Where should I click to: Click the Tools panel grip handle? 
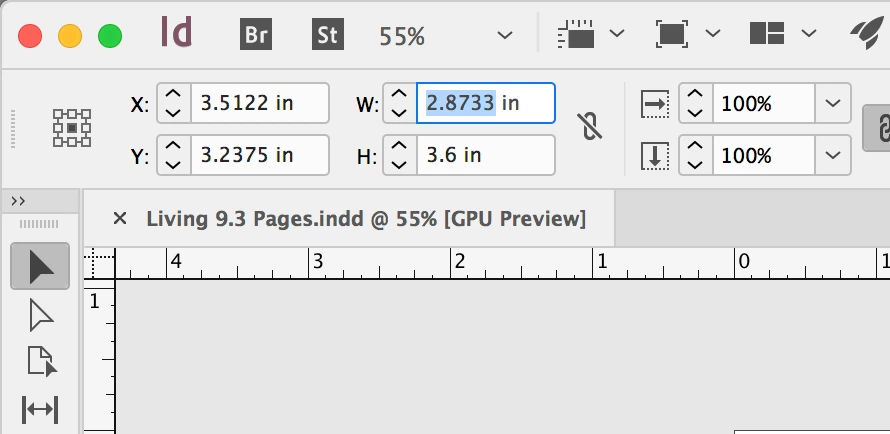pyautogui.click(x=39, y=225)
